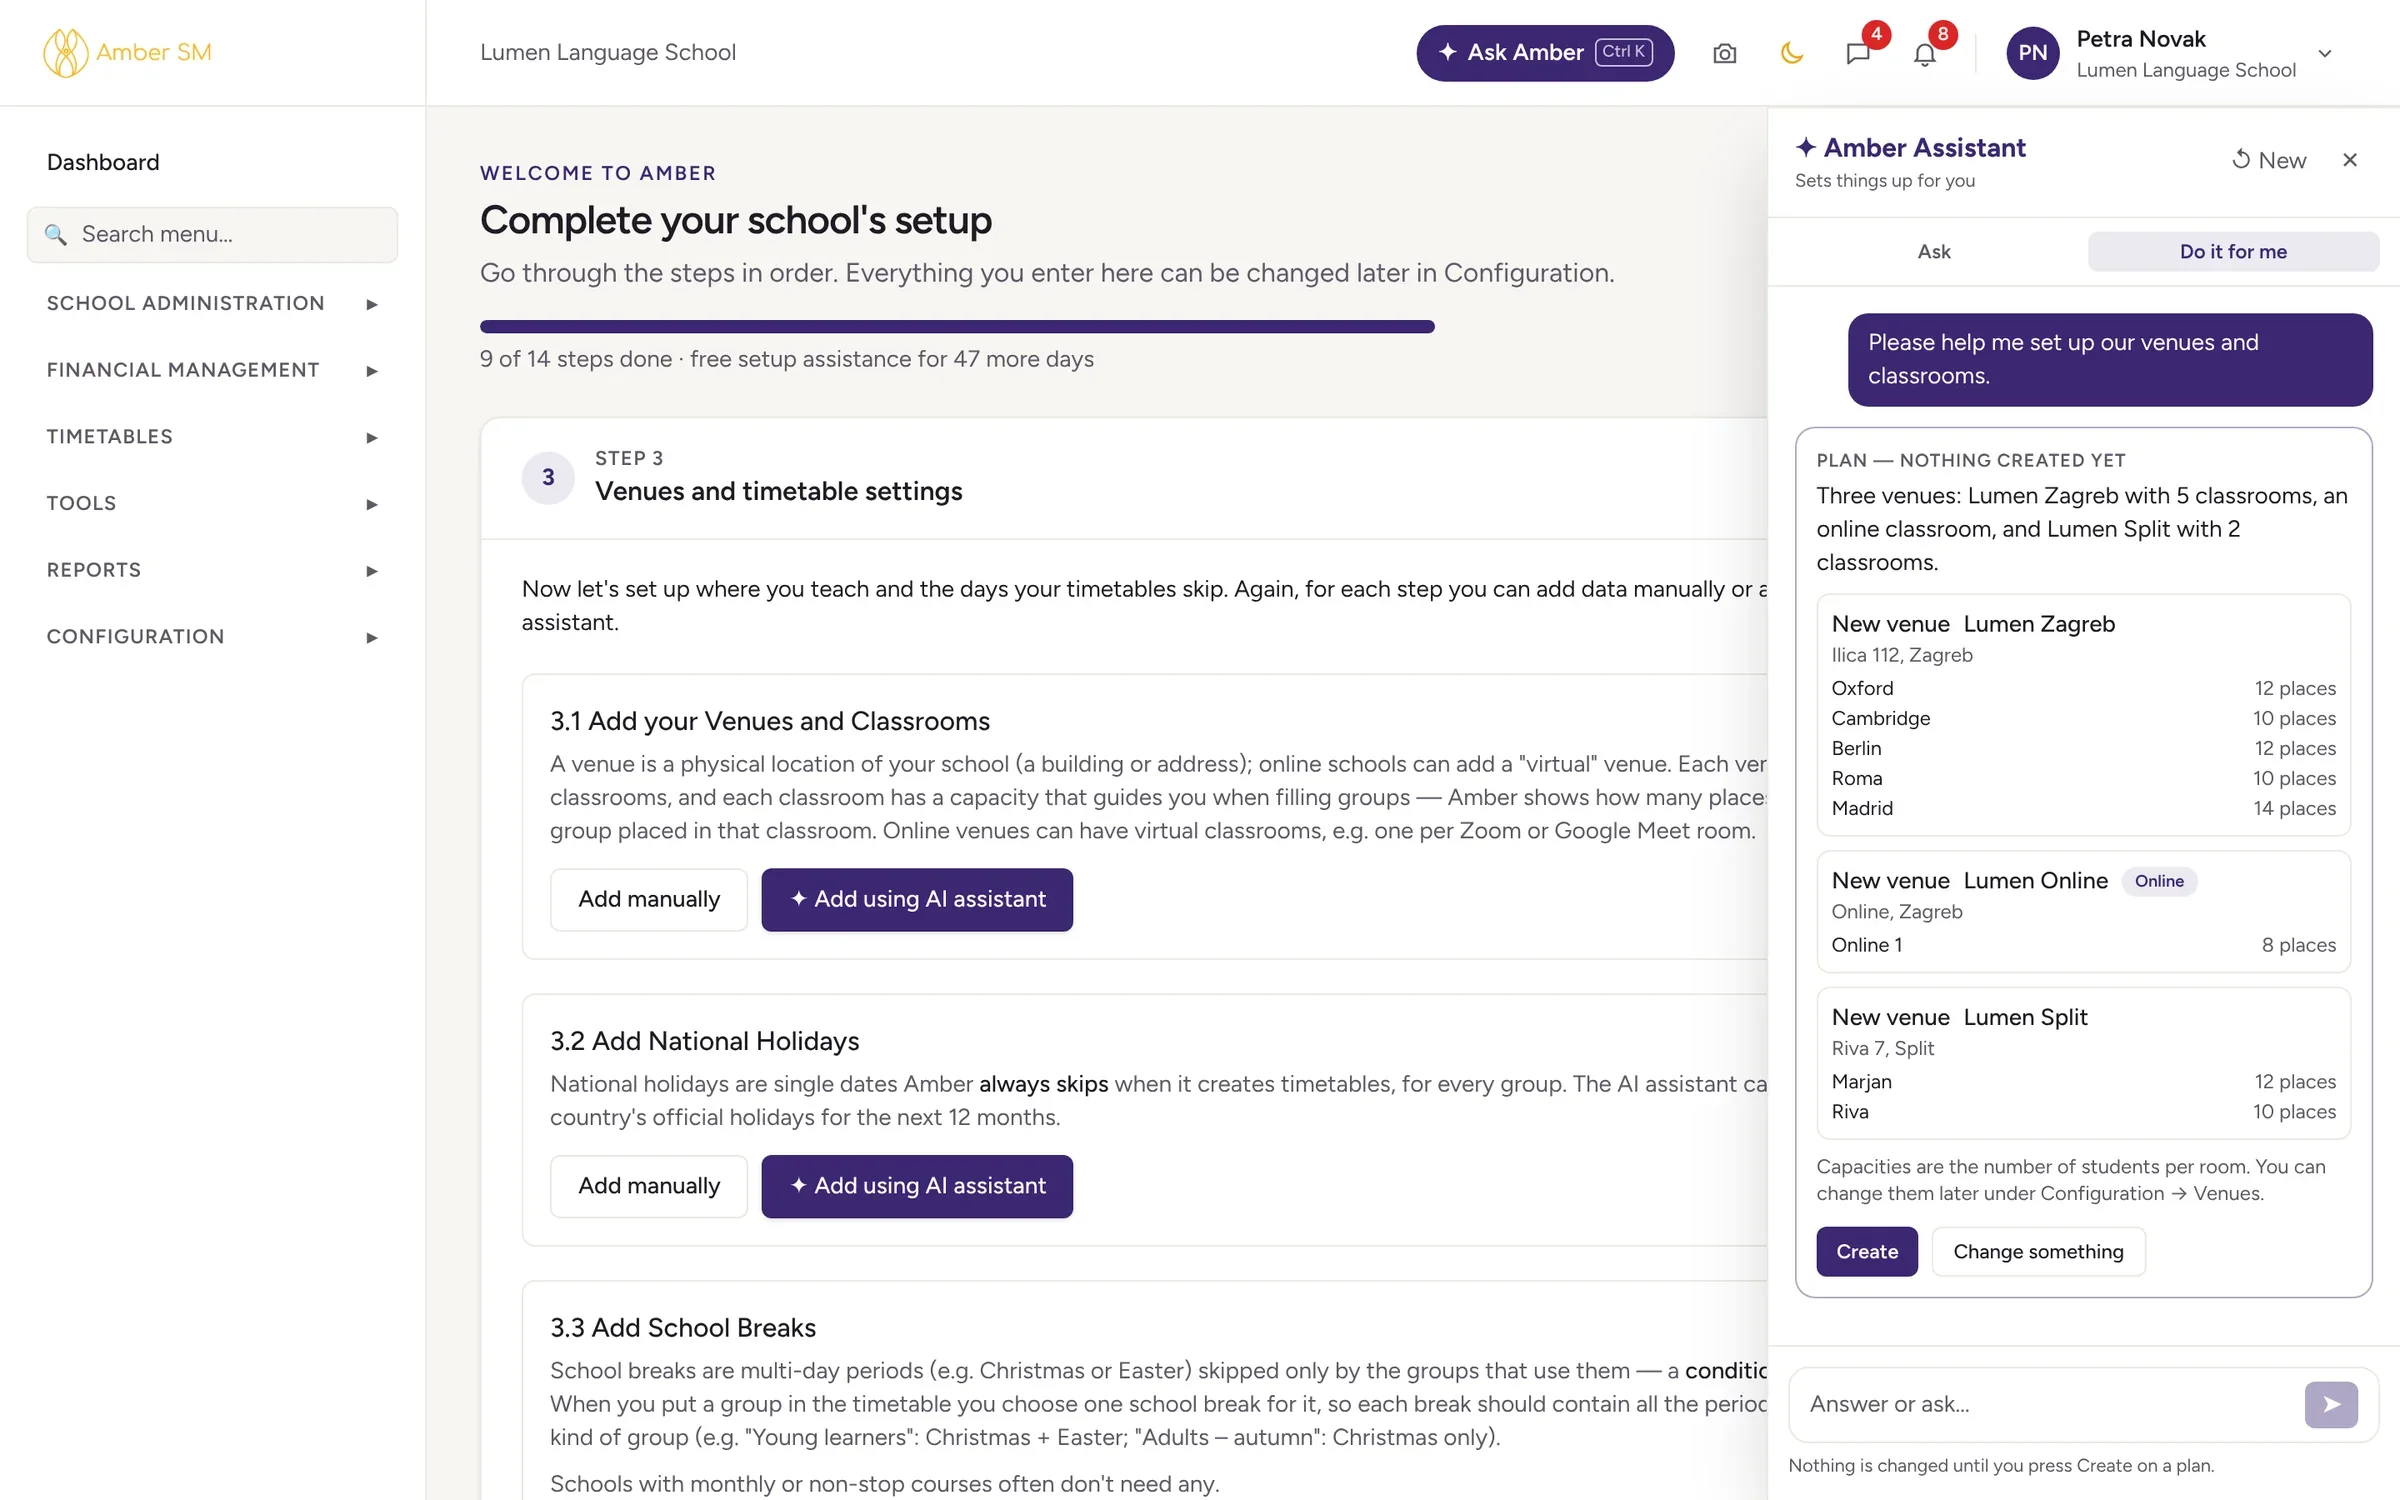Add national holidays using AI assistant
2400x1500 pixels.
tap(917, 1185)
